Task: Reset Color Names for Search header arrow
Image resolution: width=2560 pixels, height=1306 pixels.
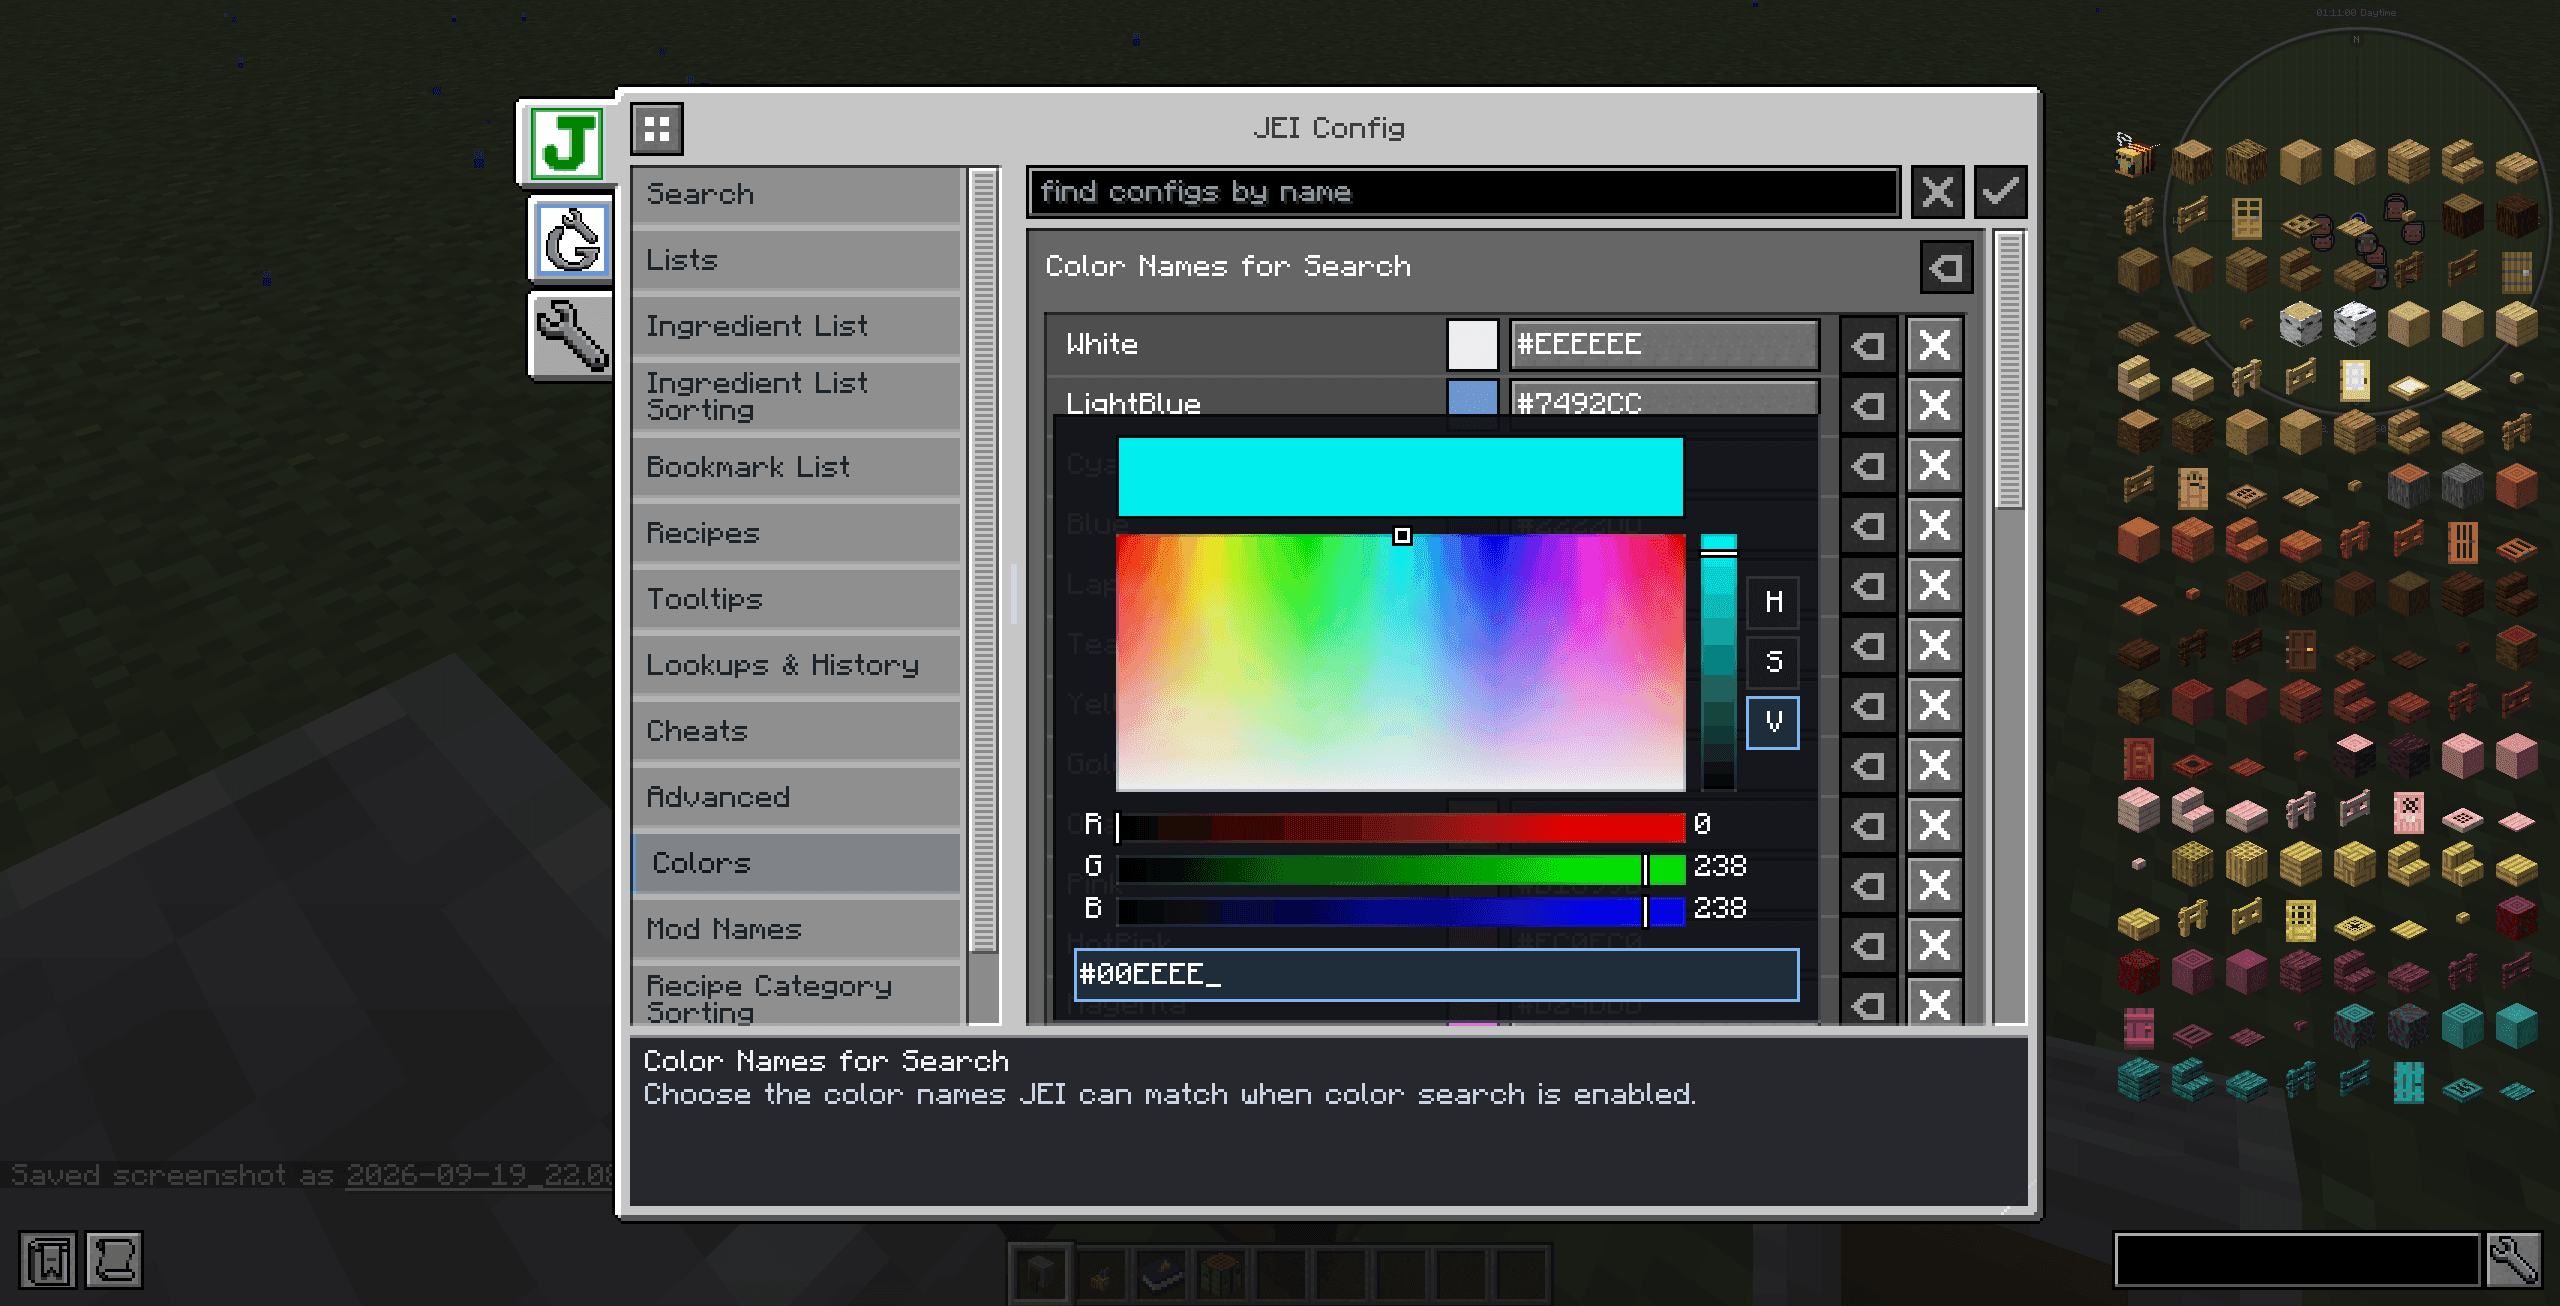Action: click(x=1946, y=267)
